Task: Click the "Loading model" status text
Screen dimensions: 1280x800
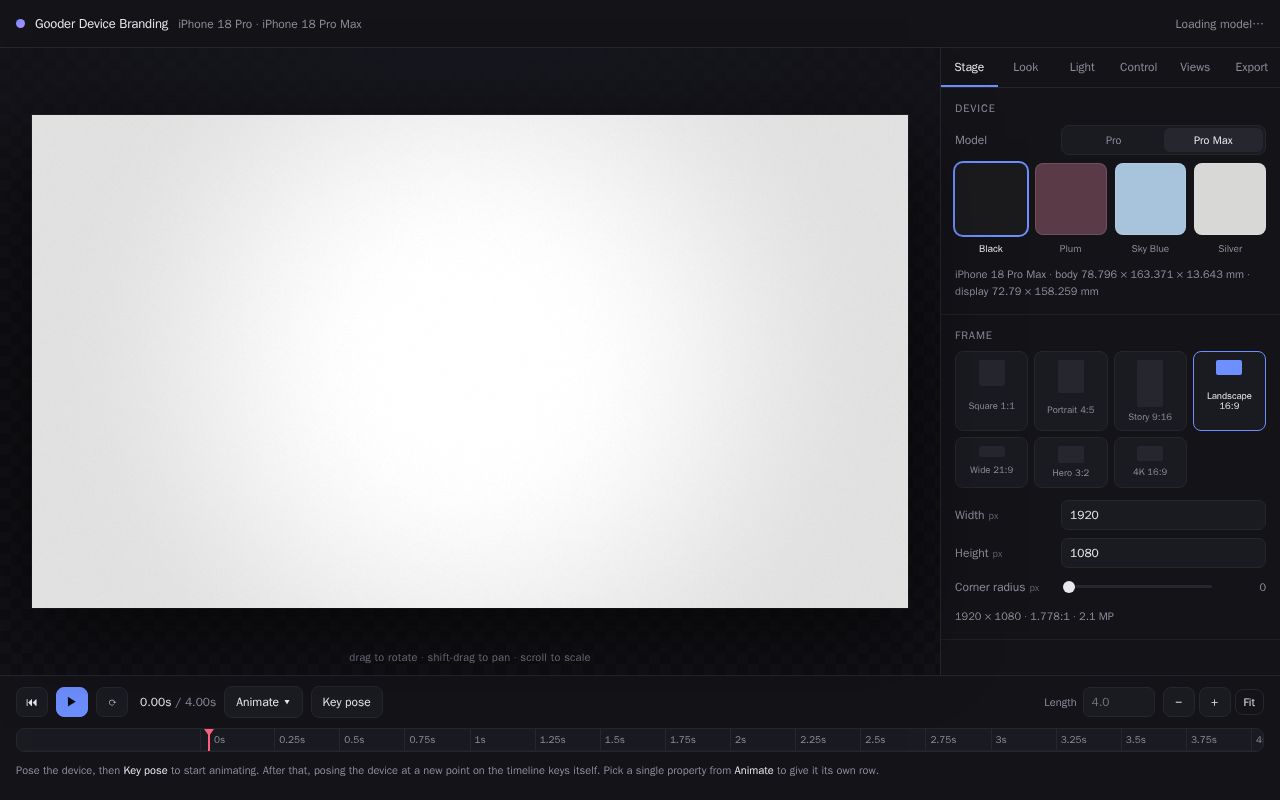Action: (1219, 24)
